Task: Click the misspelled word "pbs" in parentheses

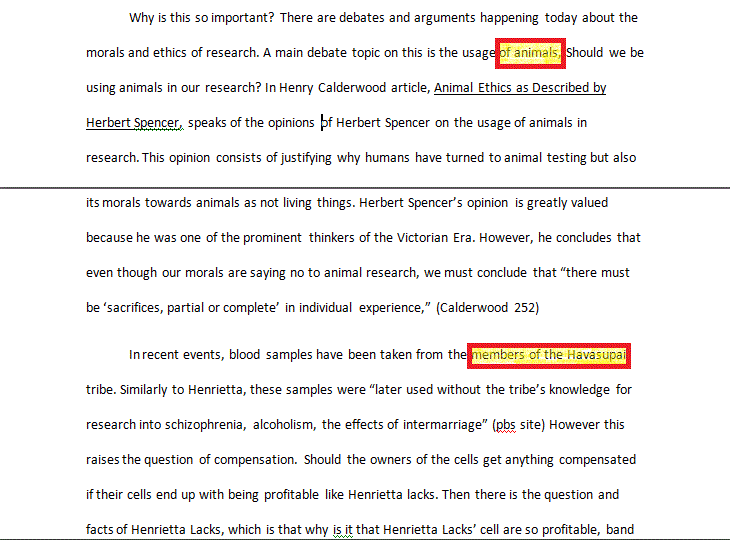Action: [x=506, y=425]
